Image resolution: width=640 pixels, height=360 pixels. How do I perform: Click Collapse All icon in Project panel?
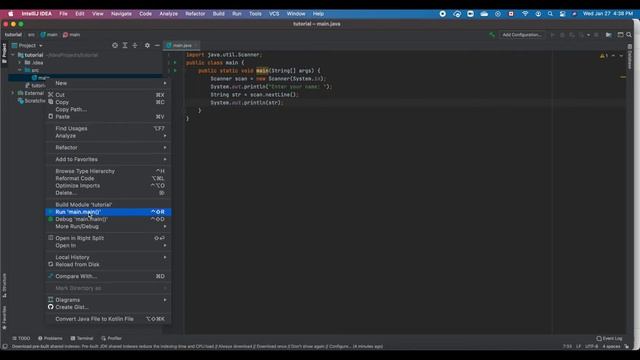coord(135,45)
